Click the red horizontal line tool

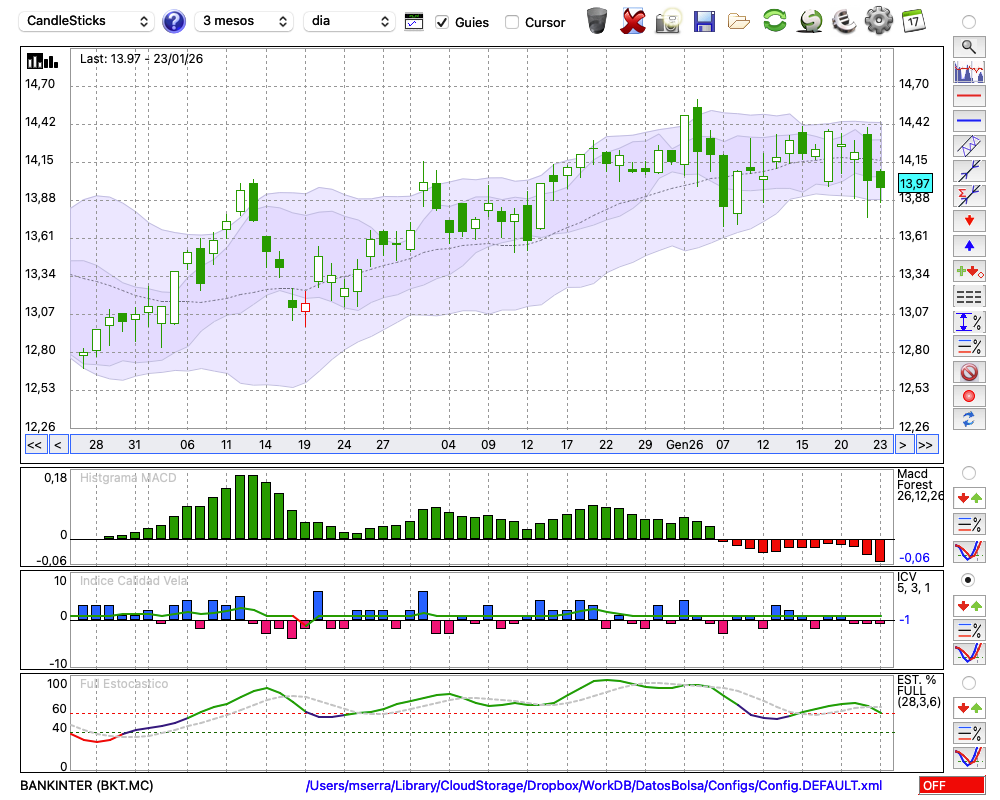(968, 97)
